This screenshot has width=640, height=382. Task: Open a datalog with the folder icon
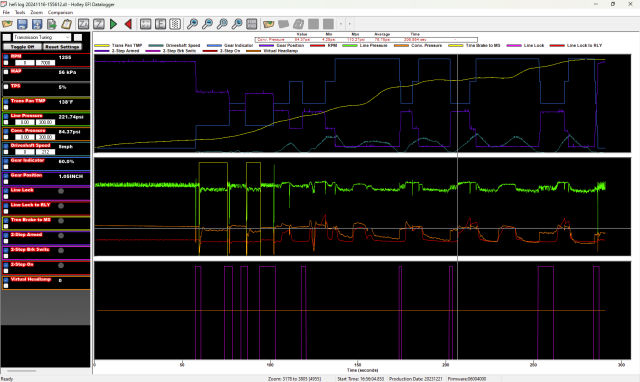(x=7, y=24)
